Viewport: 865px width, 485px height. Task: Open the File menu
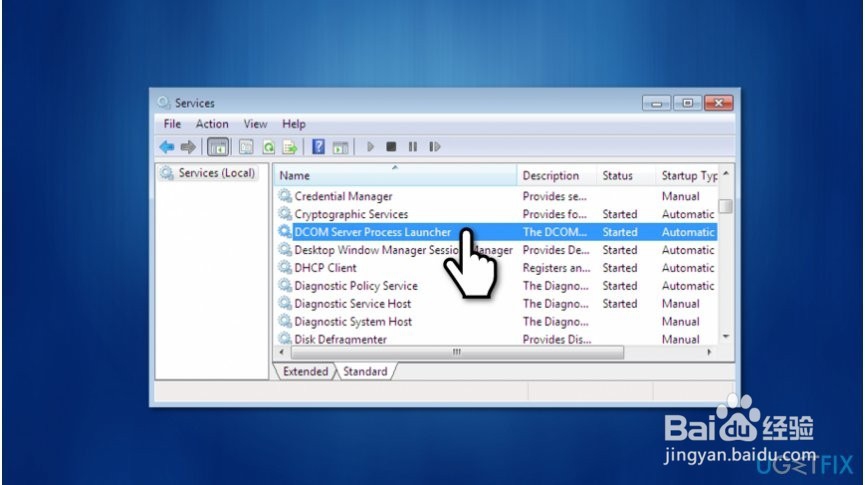(x=172, y=124)
